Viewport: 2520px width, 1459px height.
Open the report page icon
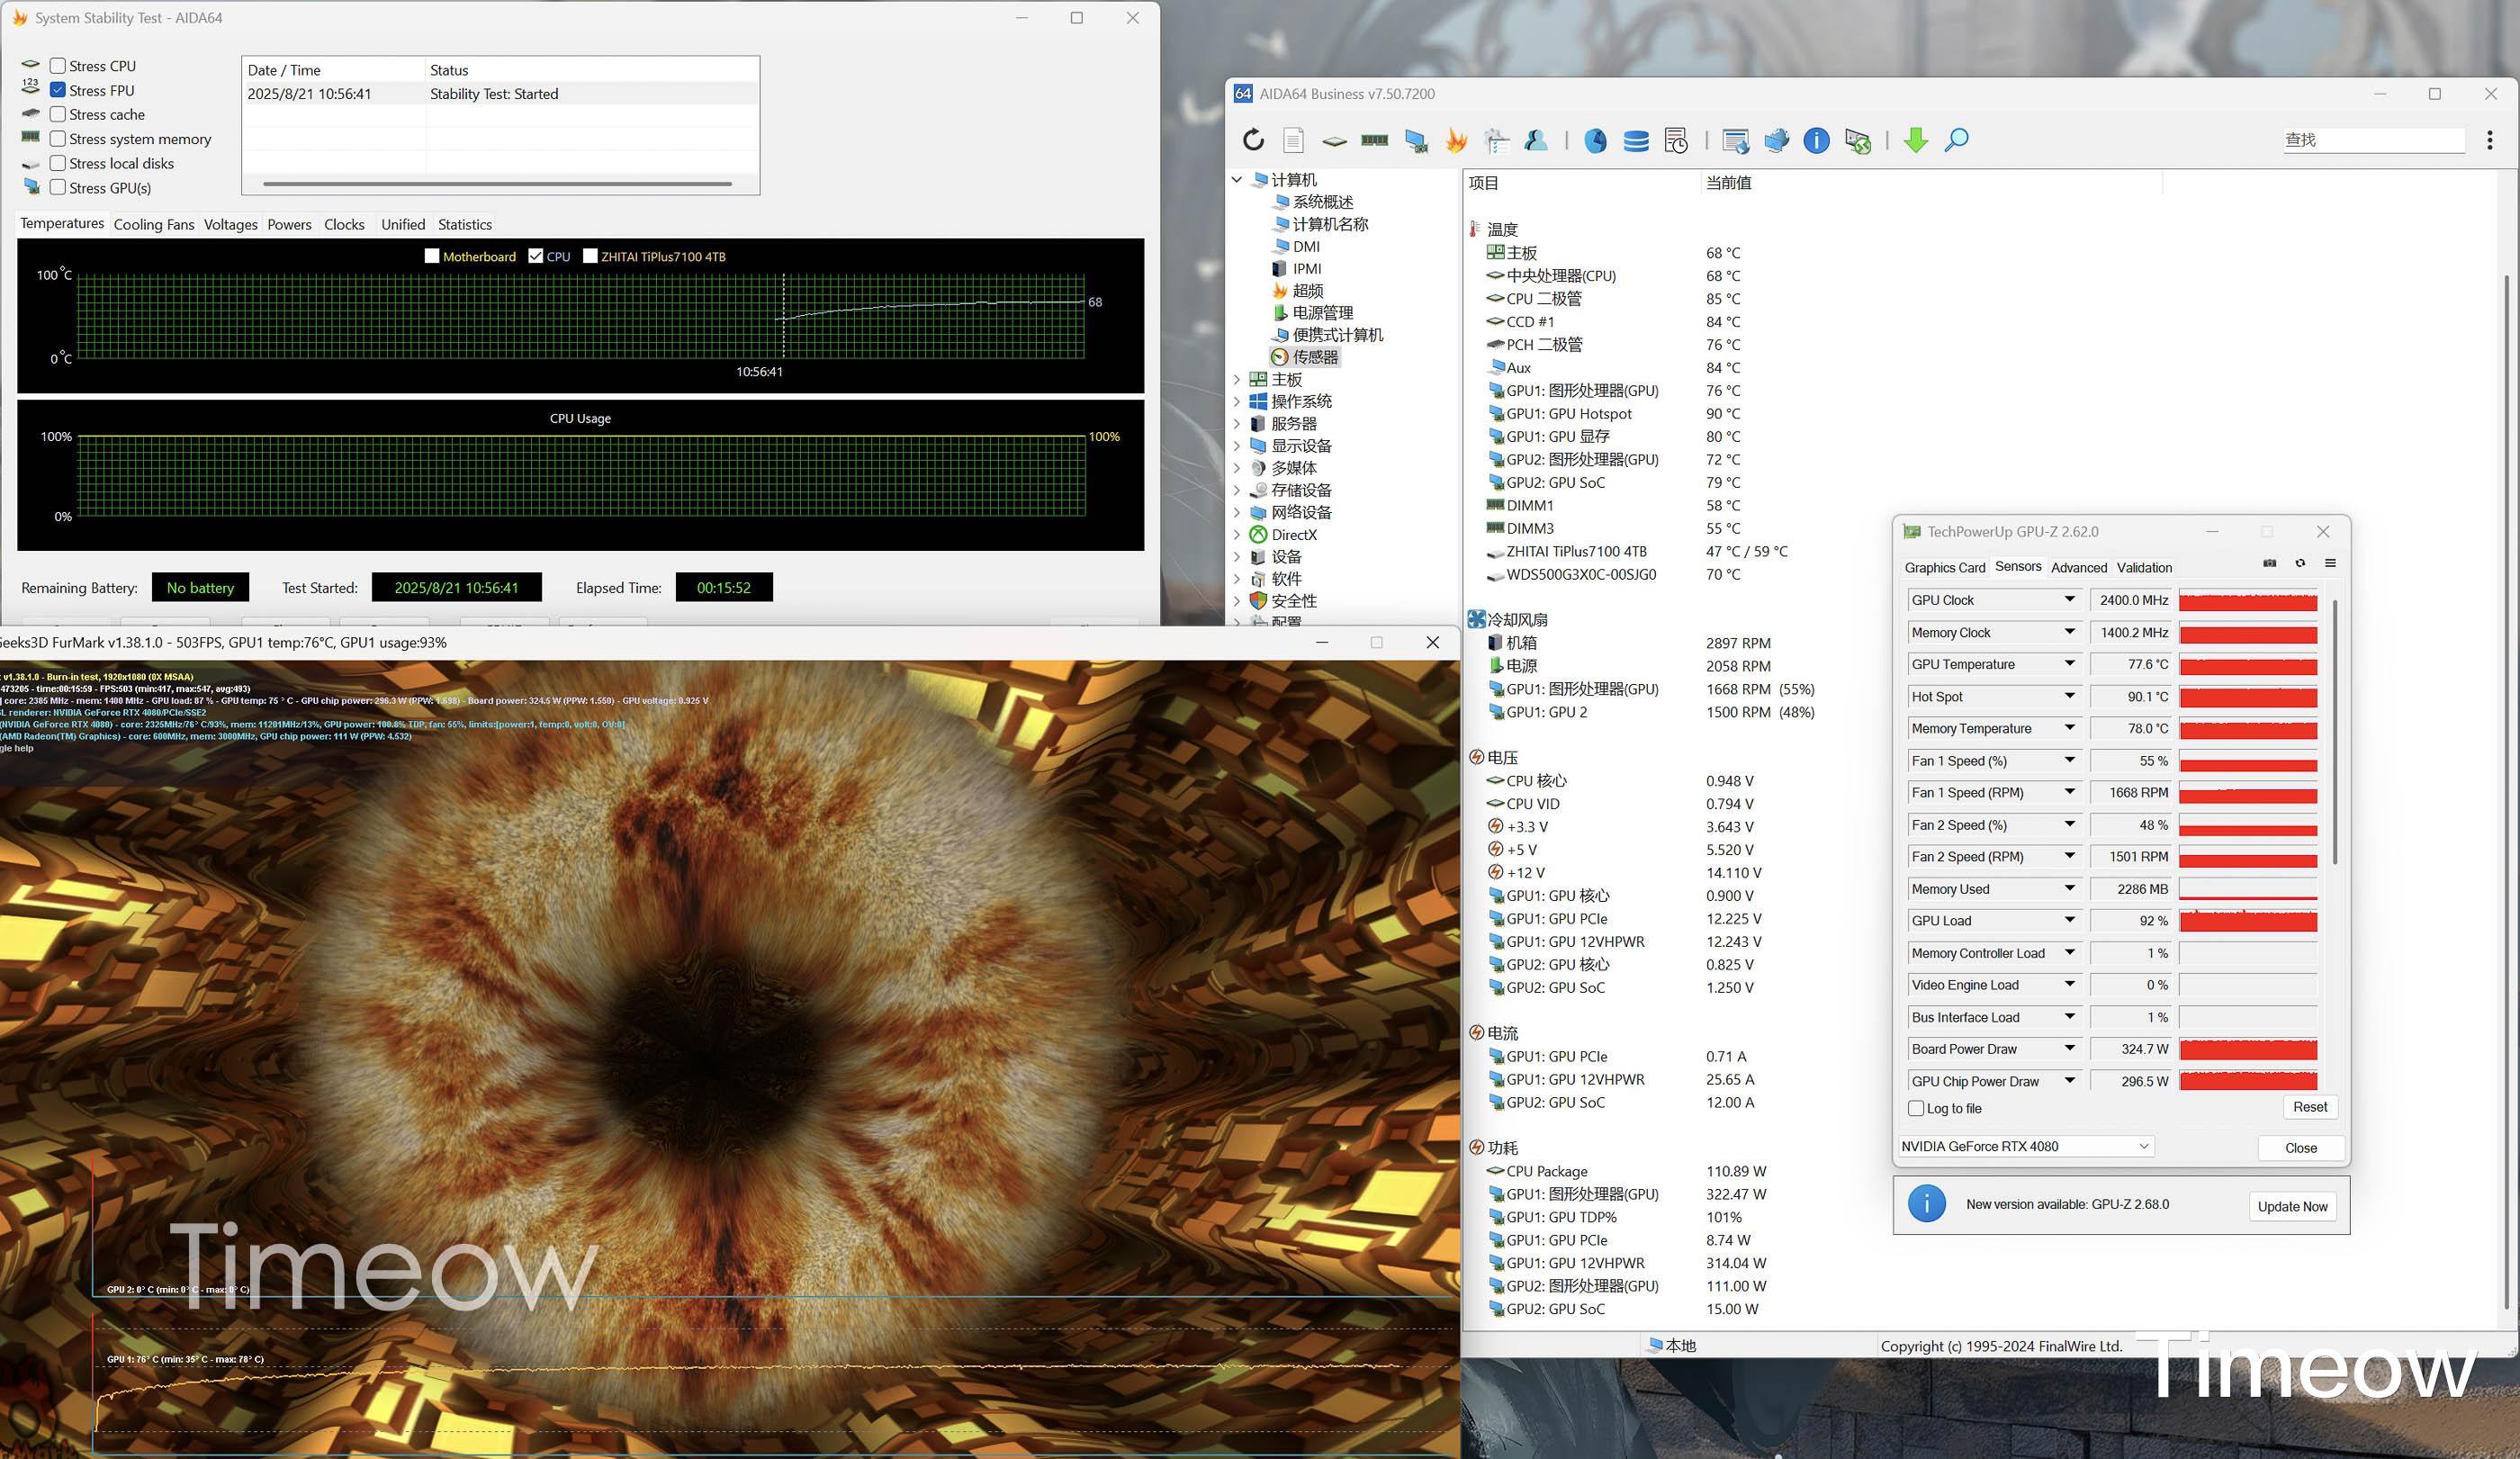tap(1293, 140)
